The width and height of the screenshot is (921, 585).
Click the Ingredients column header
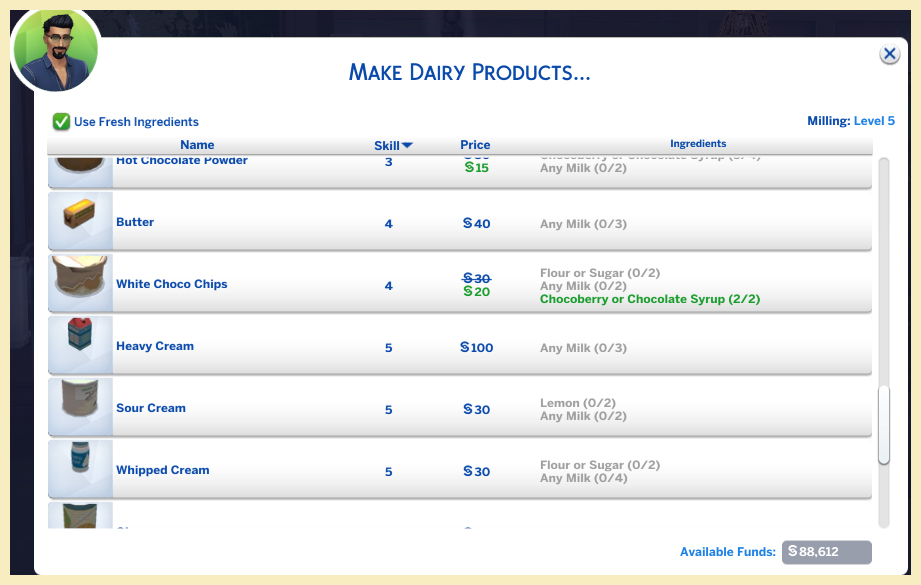coord(698,144)
